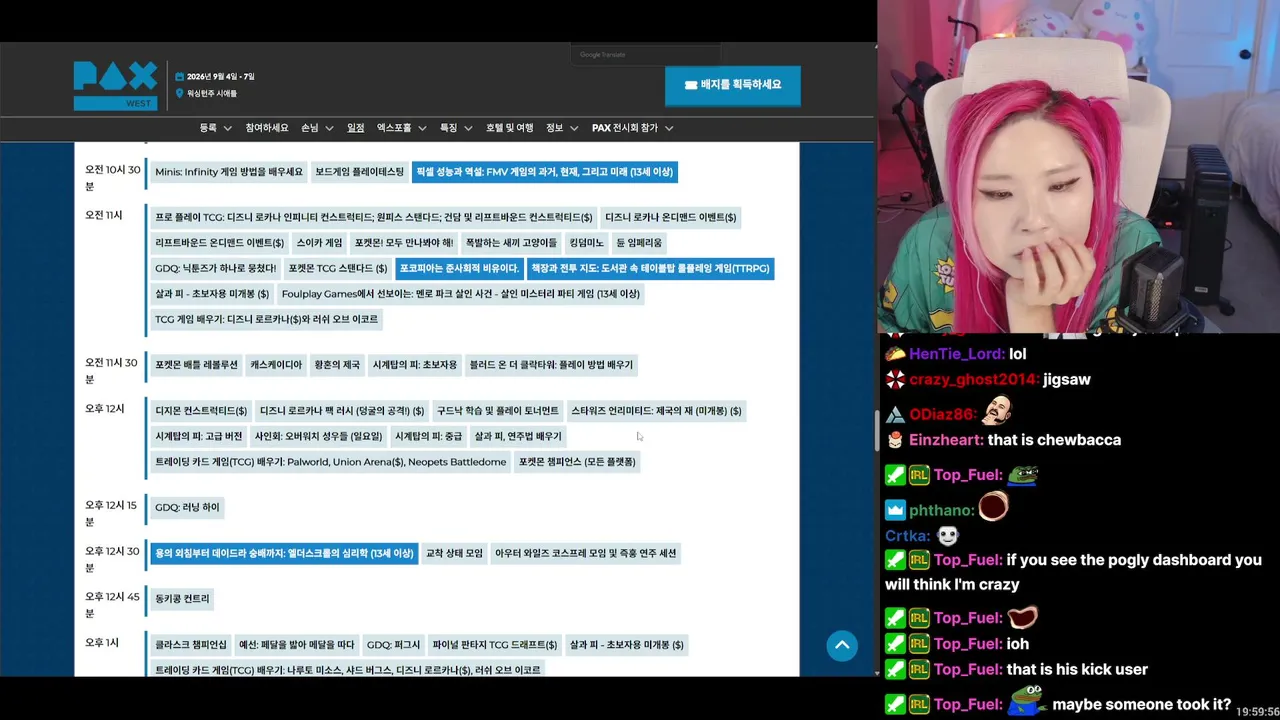Open 구드닉 학습 및 플레이 토너먼트 event

[498, 411]
